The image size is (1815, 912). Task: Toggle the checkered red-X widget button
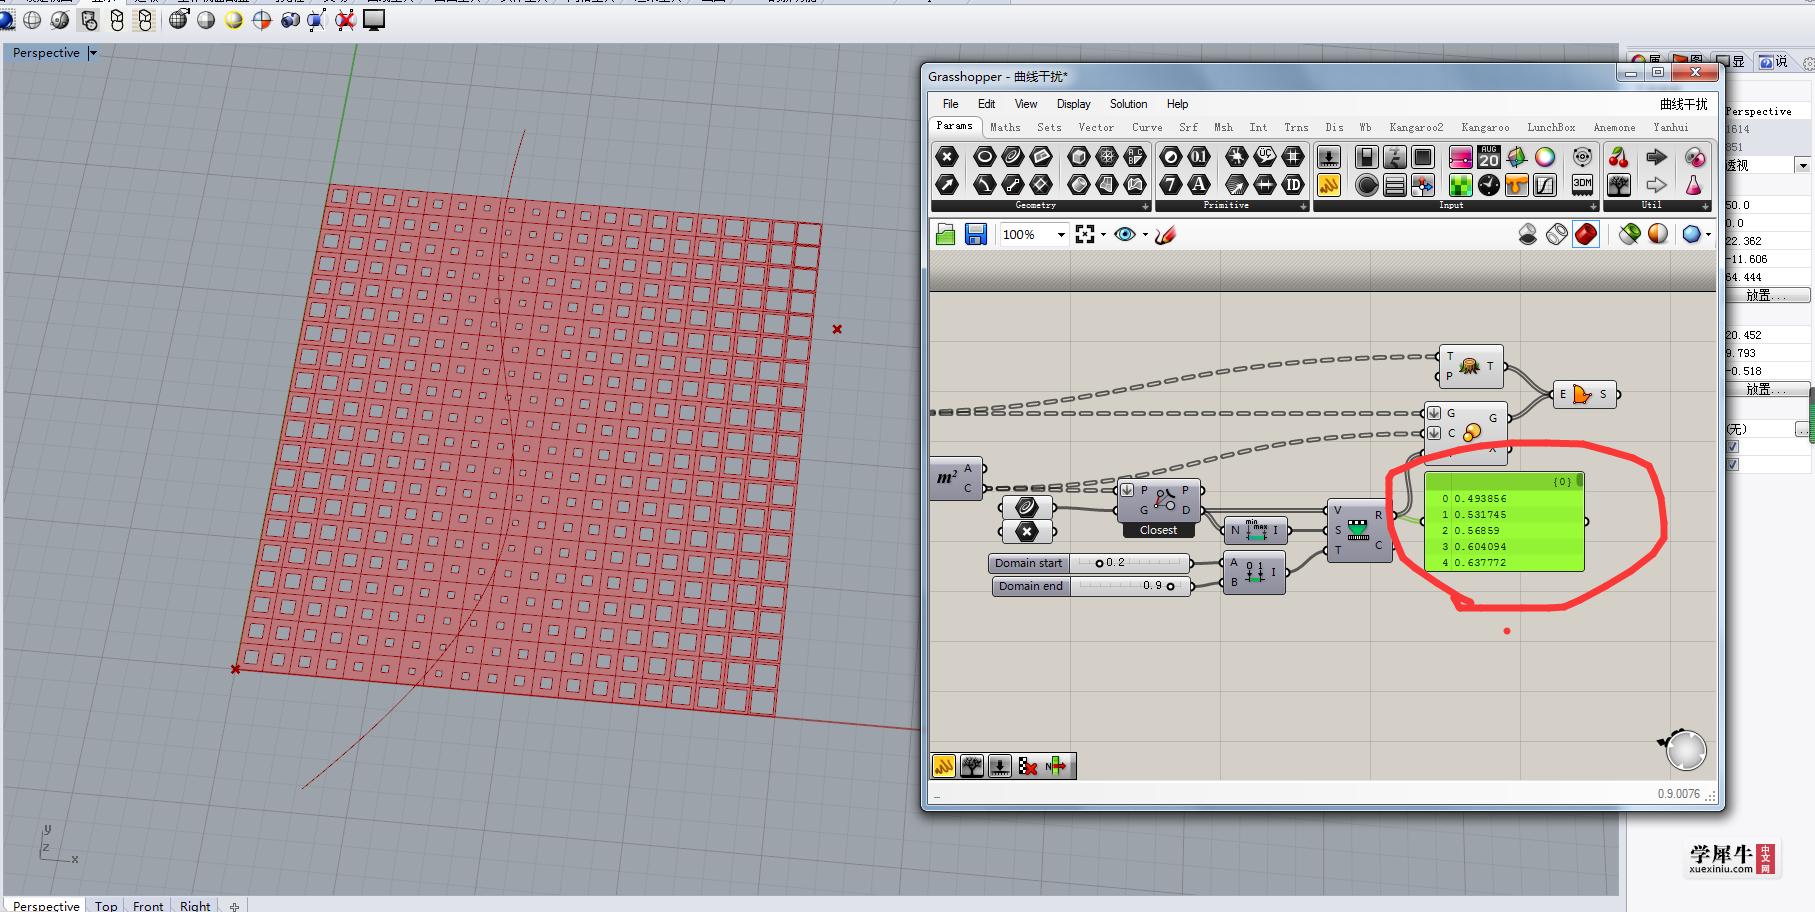point(1028,766)
